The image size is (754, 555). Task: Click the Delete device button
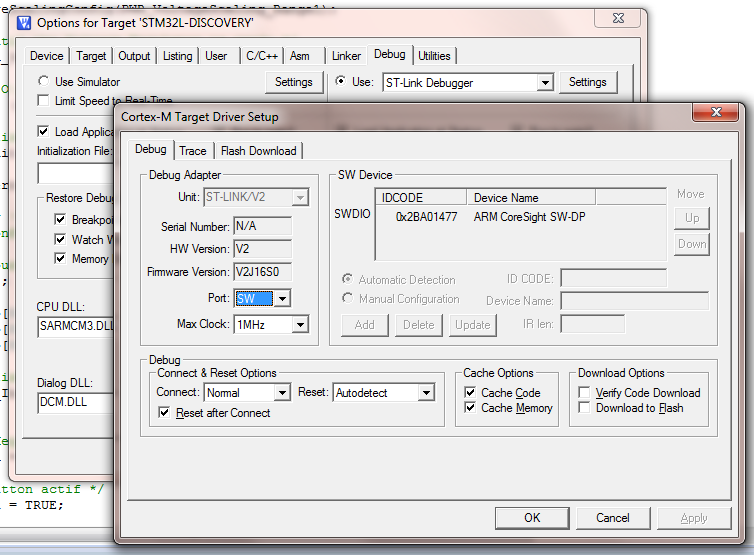pos(418,325)
